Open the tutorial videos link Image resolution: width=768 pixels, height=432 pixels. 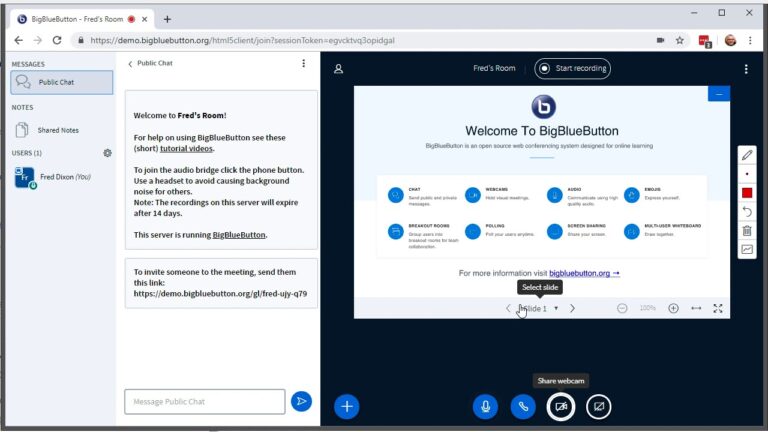(186, 148)
